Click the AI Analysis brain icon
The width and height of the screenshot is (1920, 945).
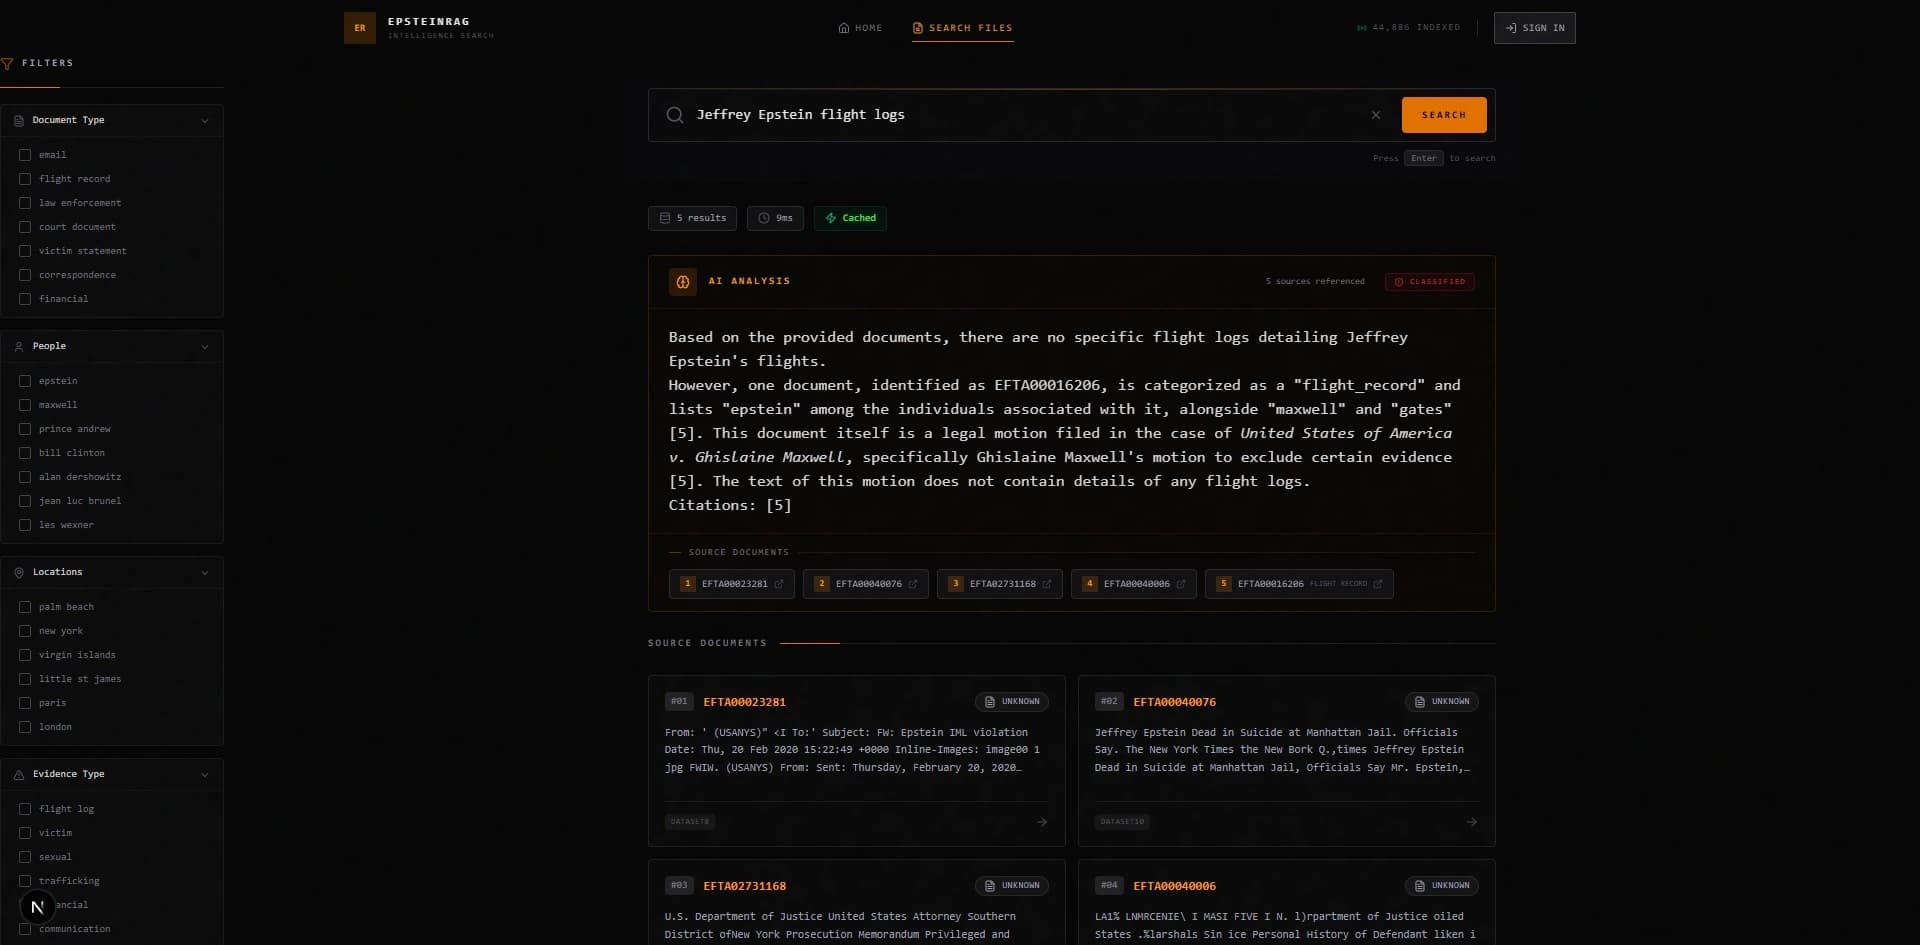click(683, 281)
